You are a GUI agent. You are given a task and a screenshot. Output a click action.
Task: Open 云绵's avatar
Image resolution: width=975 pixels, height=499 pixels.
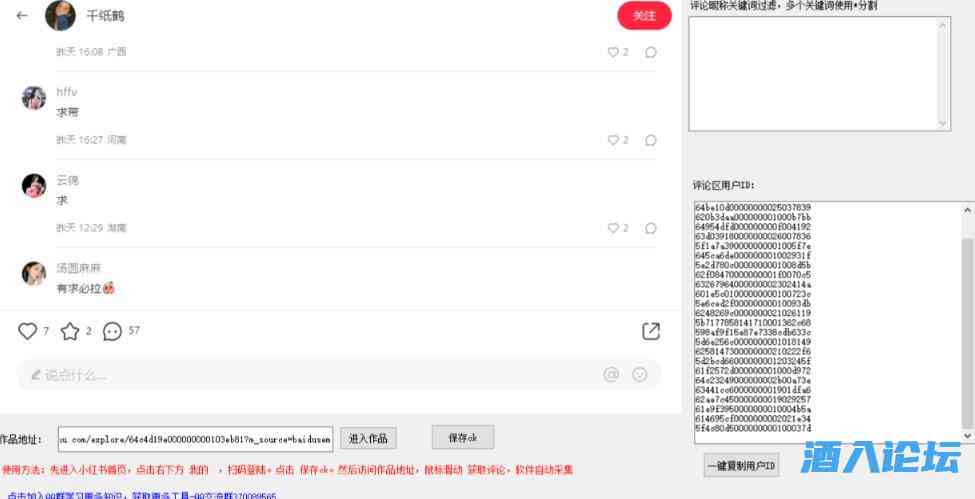tap(34, 185)
